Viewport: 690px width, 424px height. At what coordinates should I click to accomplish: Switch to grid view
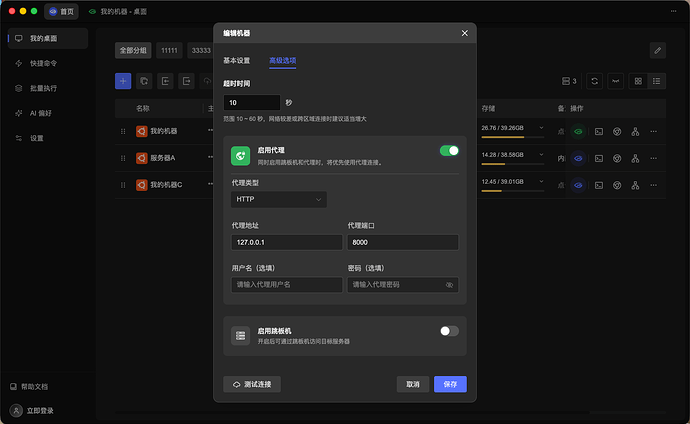[x=638, y=81]
